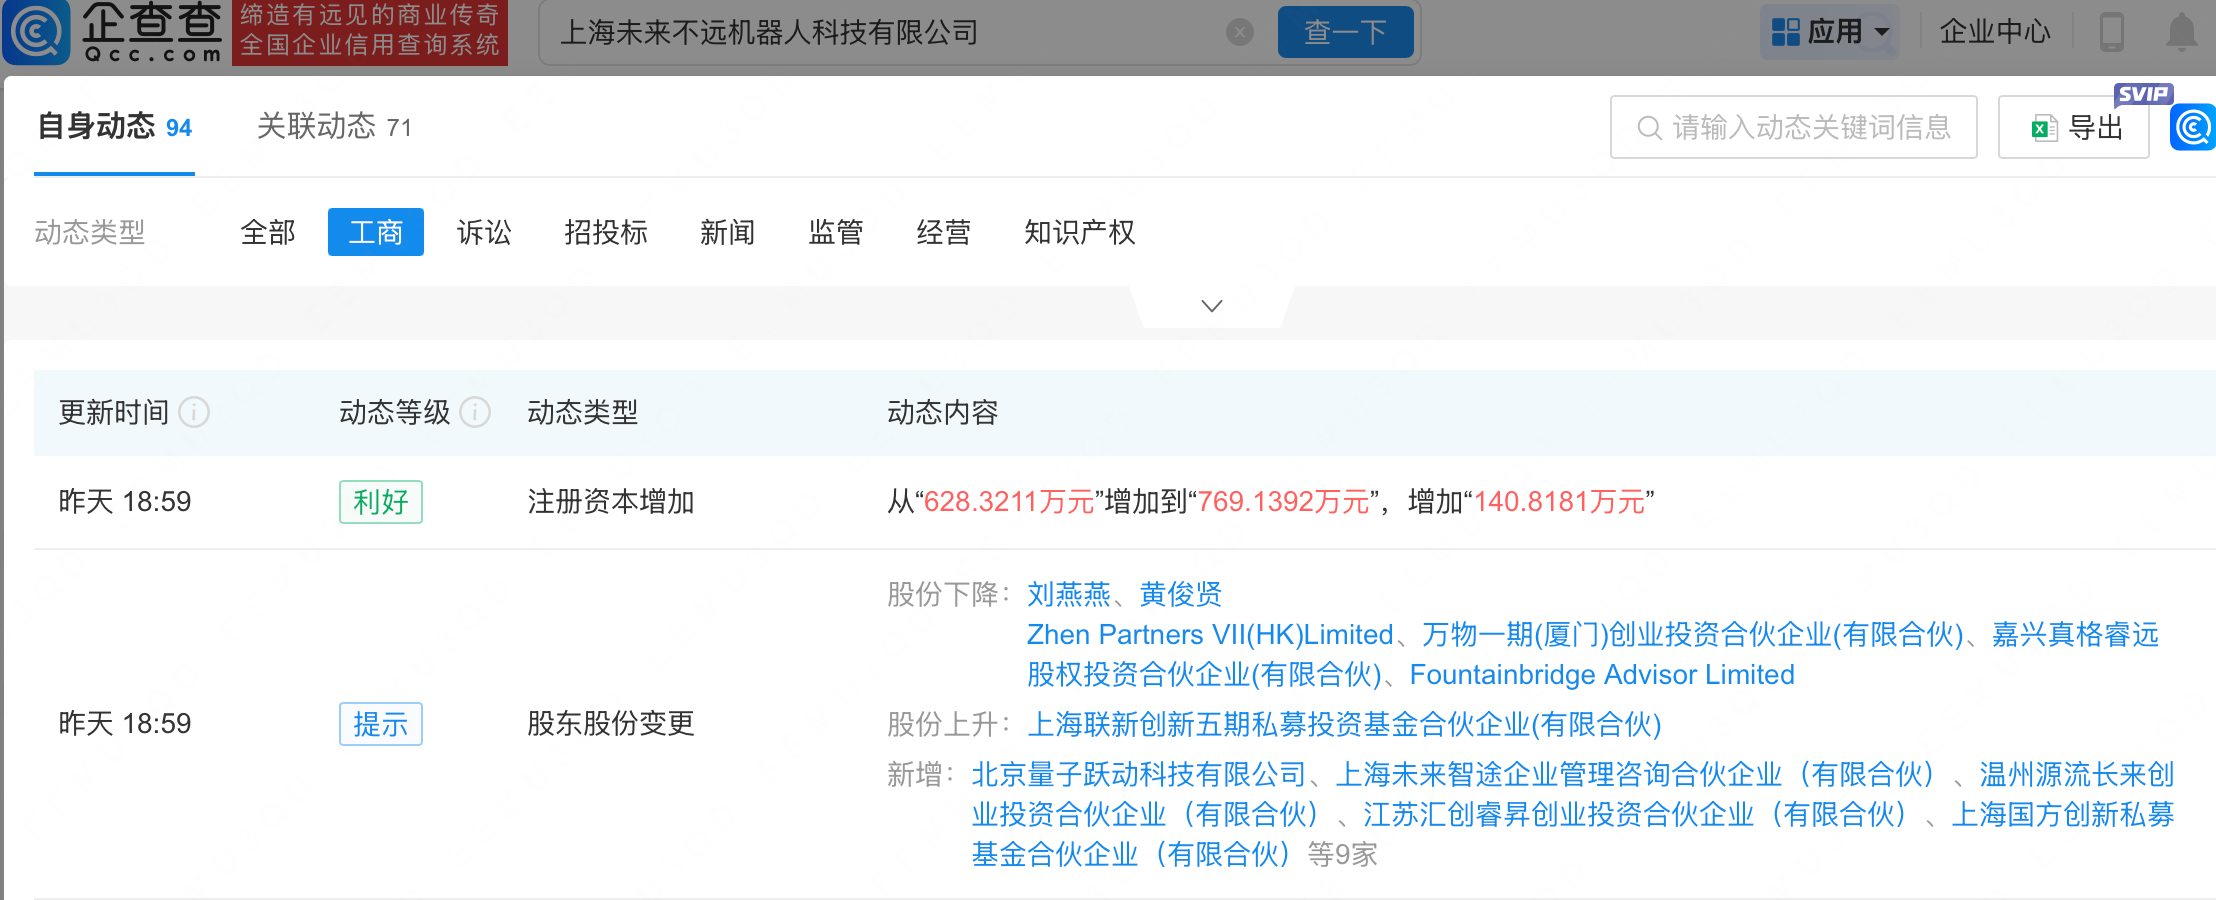Switch to 自身动态 tab

coord(114,127)
